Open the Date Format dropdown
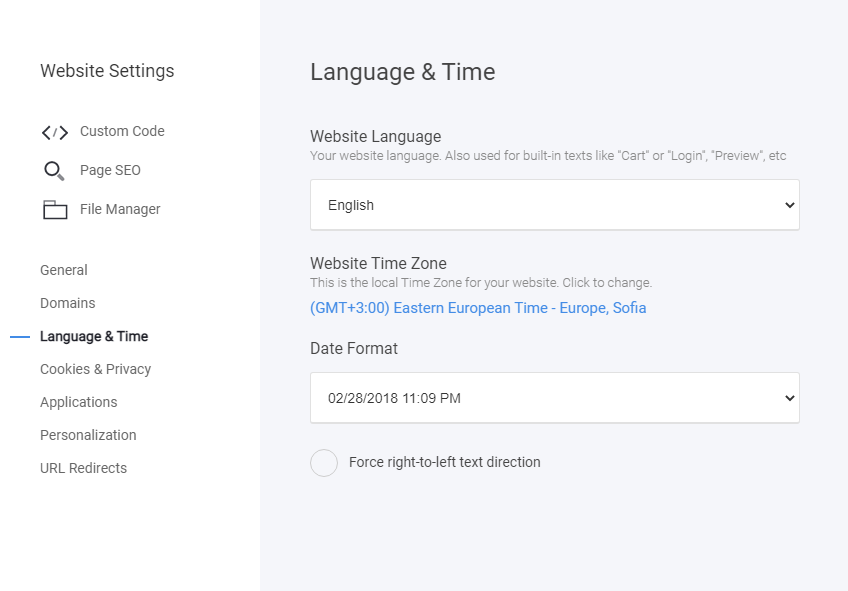848x591 pixels. point(555,398)
